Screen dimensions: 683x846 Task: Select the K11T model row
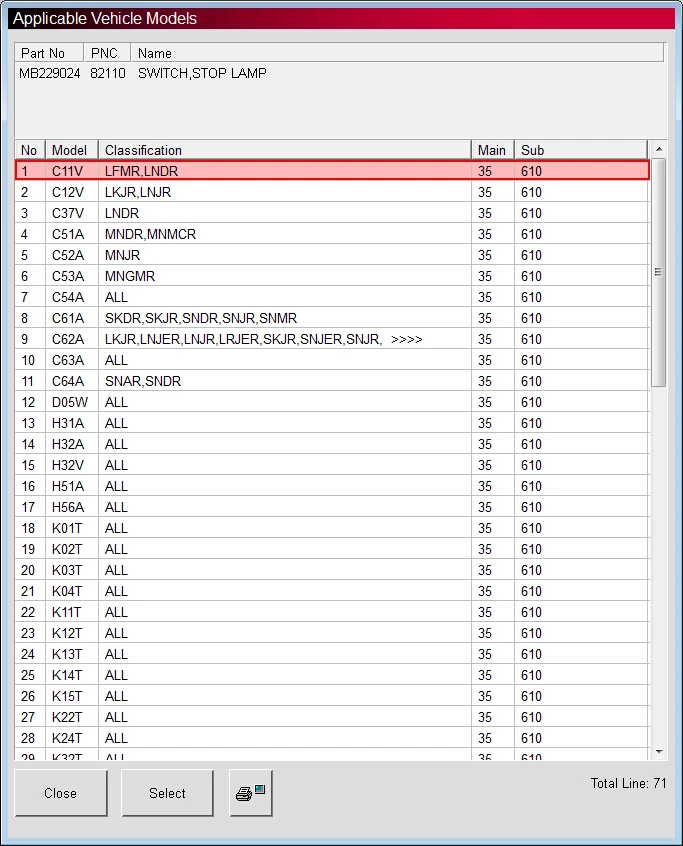332,613
